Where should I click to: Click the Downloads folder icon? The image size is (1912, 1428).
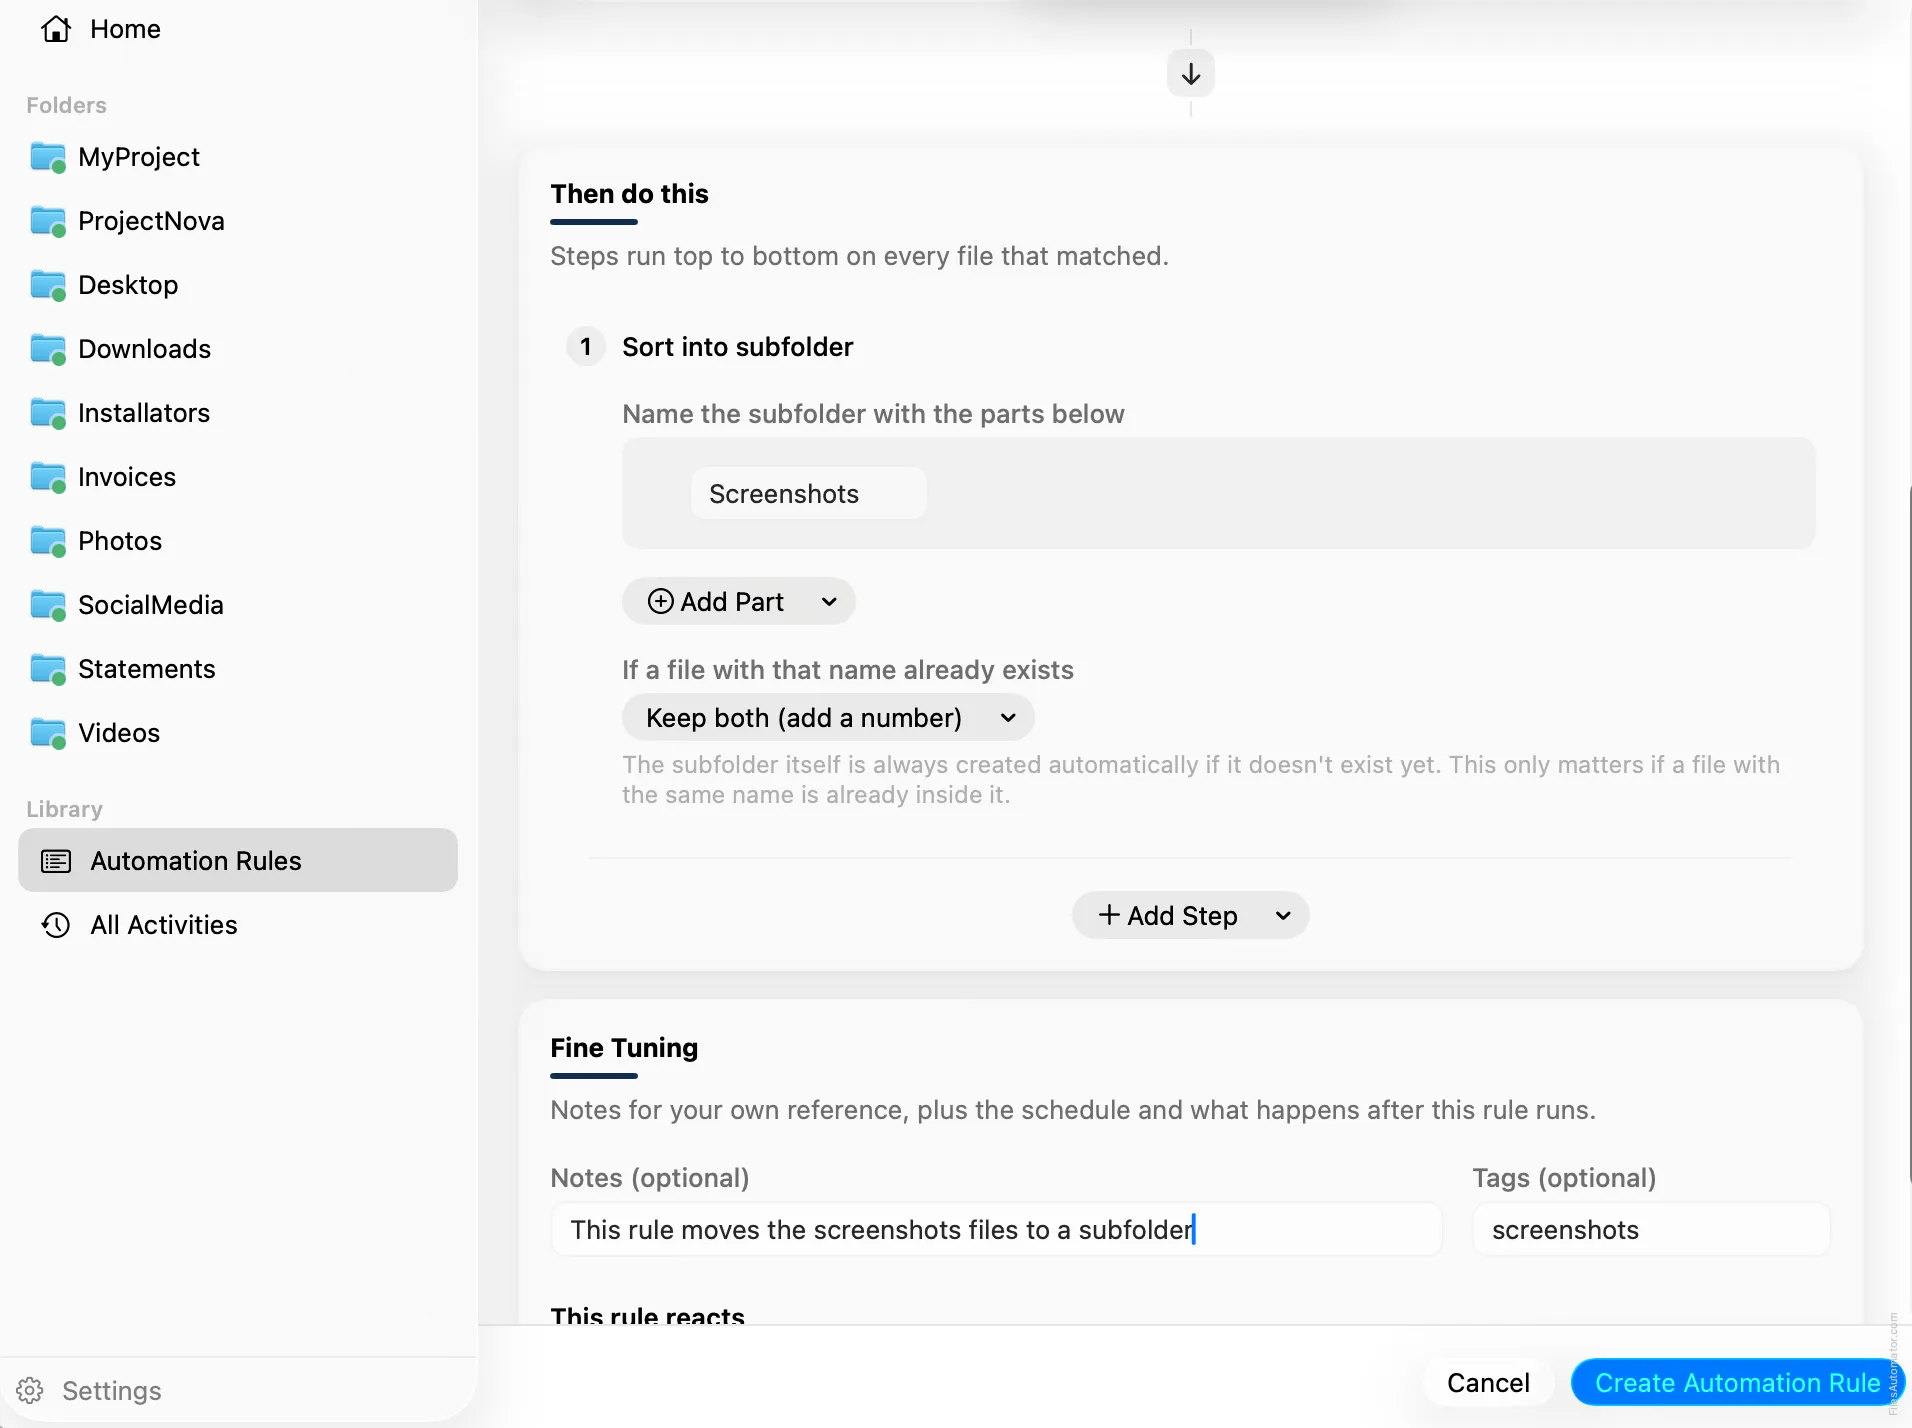coord(48,349)
